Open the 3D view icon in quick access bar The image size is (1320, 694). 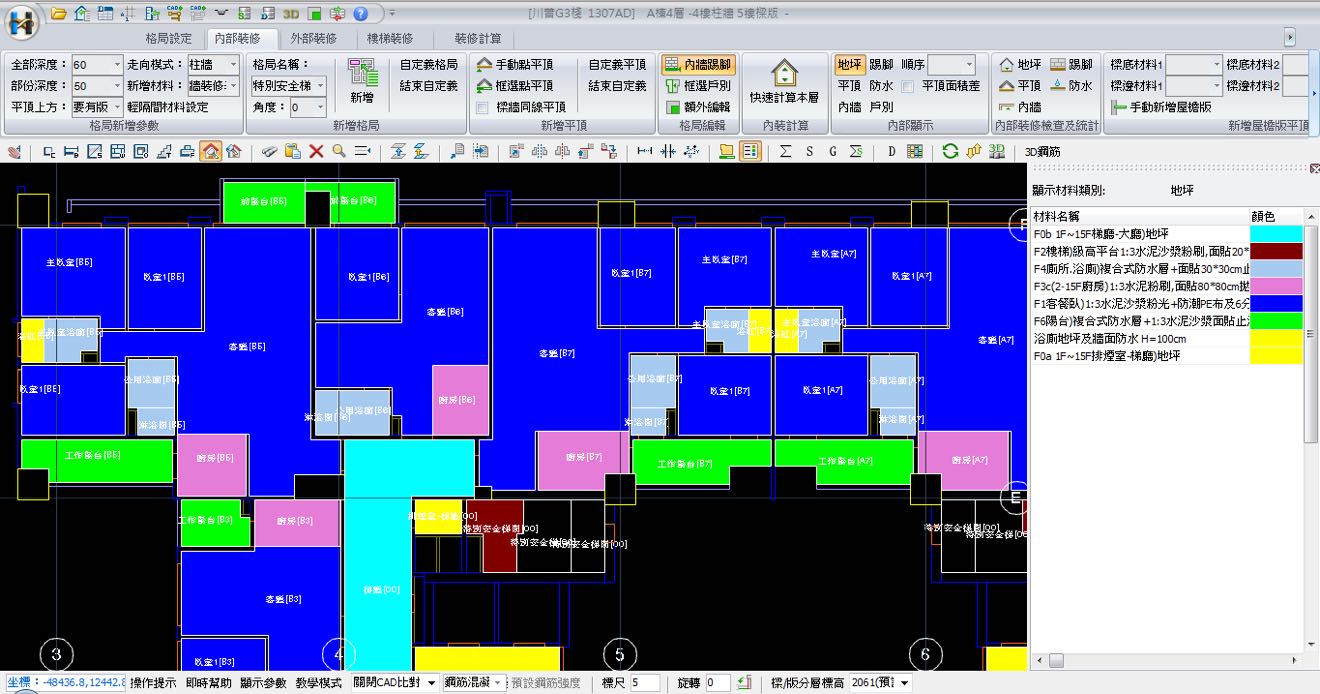(x=291, y=14)
